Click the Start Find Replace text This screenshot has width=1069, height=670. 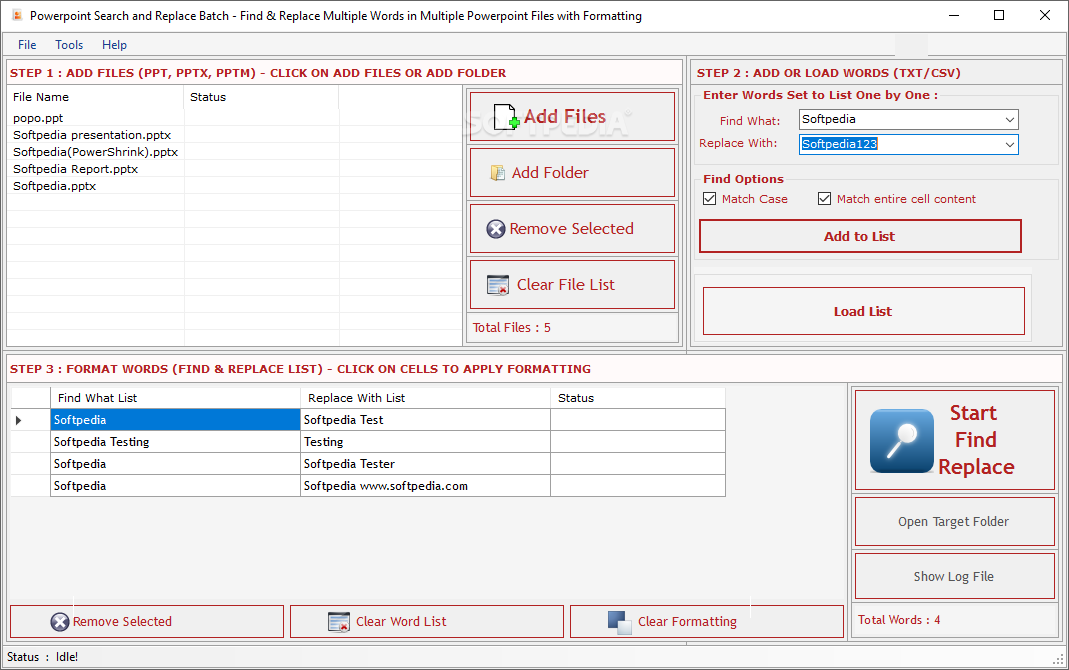pyautogui.click(x=976, y=440)
